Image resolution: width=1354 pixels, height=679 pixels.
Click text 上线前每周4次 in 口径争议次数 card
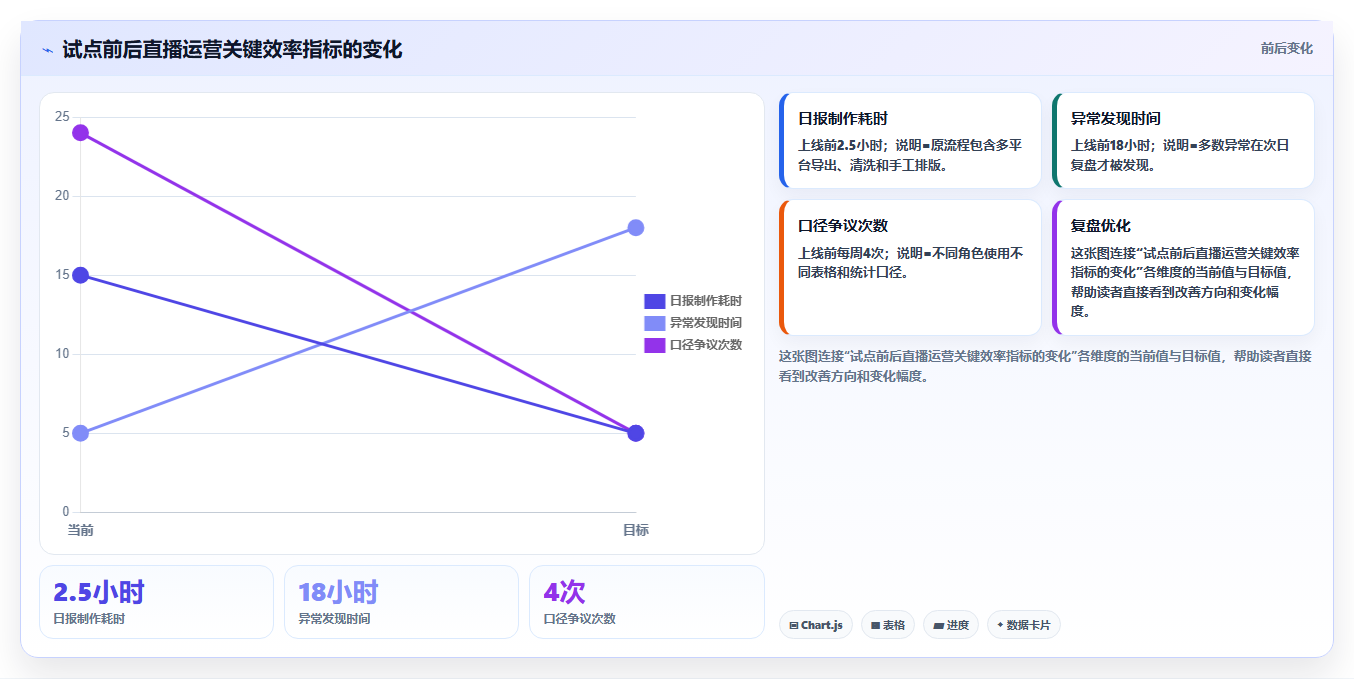pyautogui.click(x=843, y=253)
